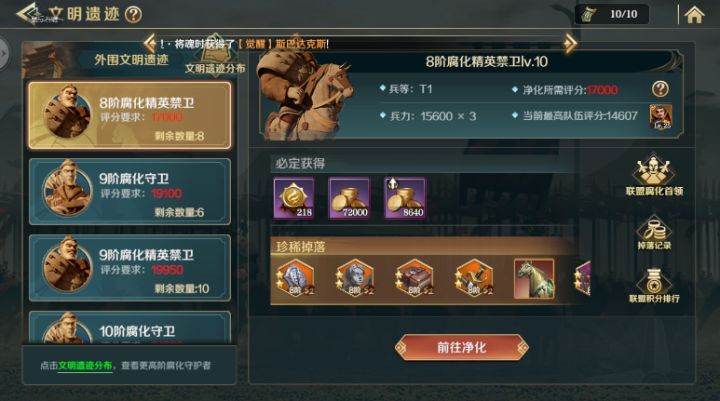Open the 文明遗迹分布 map icon
720x401 pixels.
click(215, 56)
